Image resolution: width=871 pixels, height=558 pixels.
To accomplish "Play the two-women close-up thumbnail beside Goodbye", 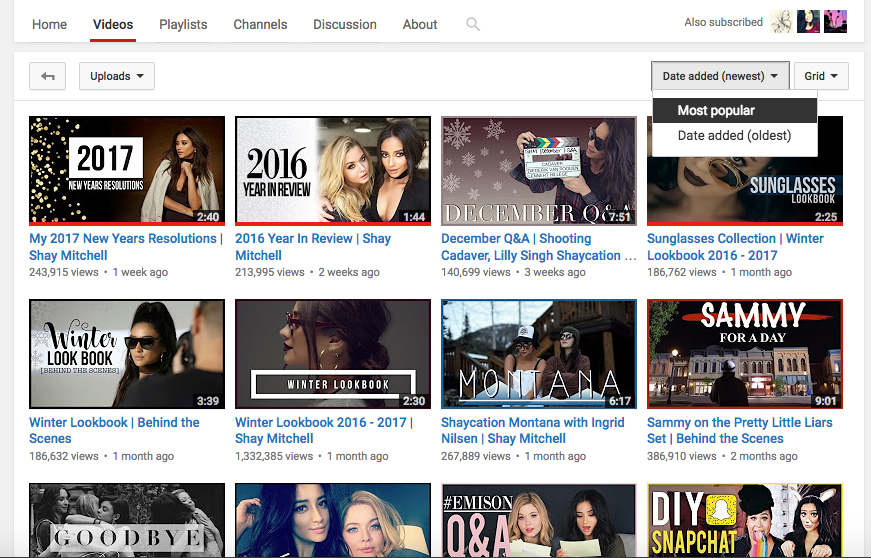I will tap(333, 520).
